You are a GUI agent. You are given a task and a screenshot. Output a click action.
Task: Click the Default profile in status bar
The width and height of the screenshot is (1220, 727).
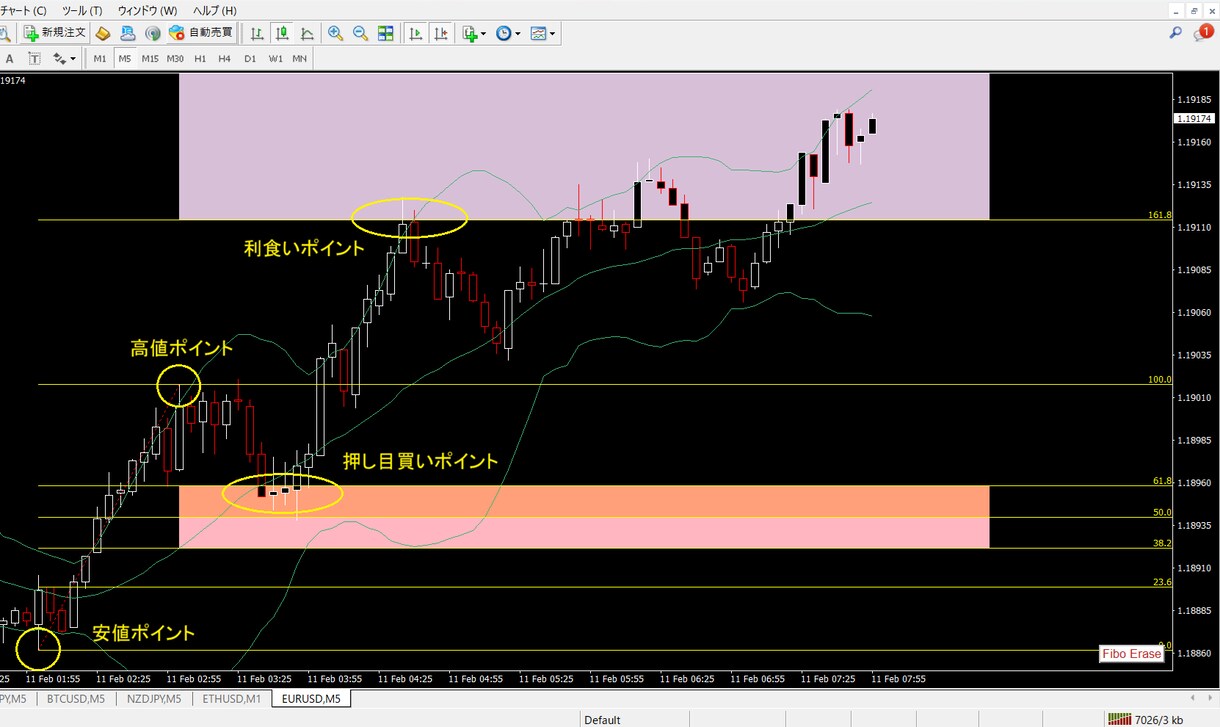click(x=602, y=719)
